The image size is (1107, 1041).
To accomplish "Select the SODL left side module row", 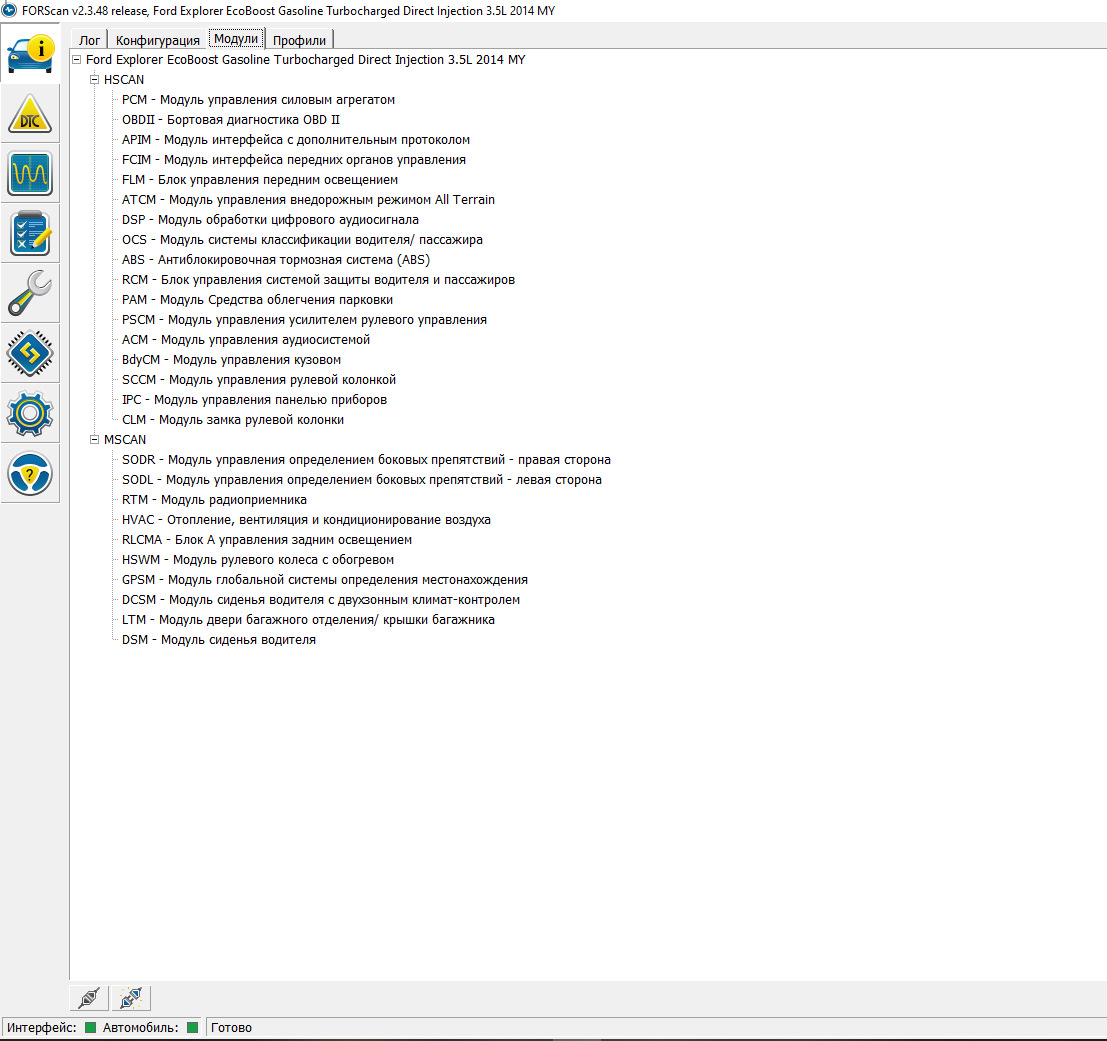I will point(362,480).
